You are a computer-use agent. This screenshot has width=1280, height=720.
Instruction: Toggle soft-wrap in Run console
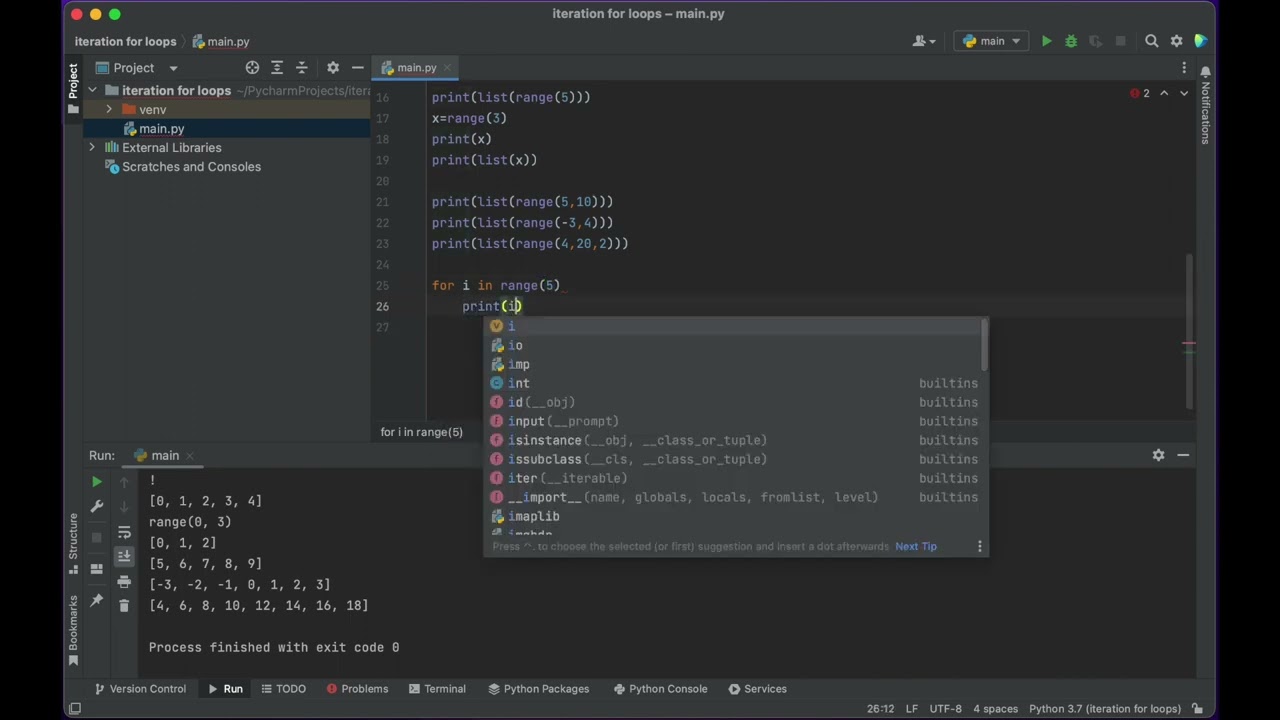pyautogui.click(x=124, y=532)
